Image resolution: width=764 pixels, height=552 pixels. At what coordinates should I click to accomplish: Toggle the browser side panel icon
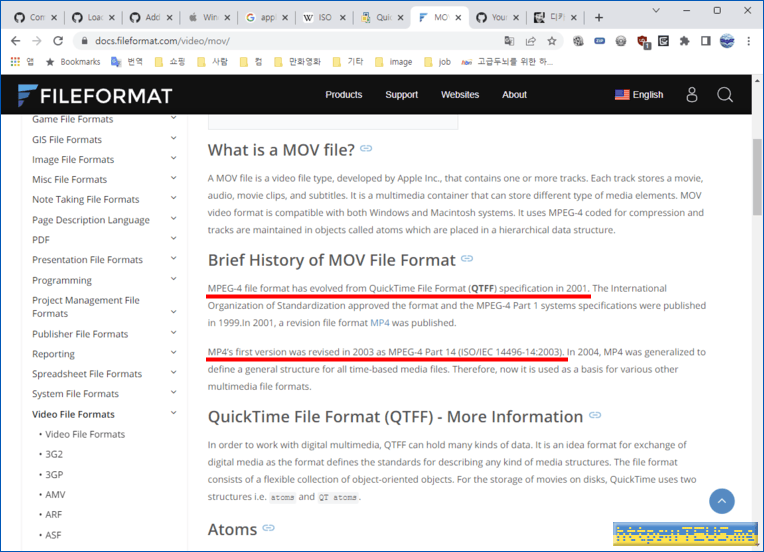(706, 41)
